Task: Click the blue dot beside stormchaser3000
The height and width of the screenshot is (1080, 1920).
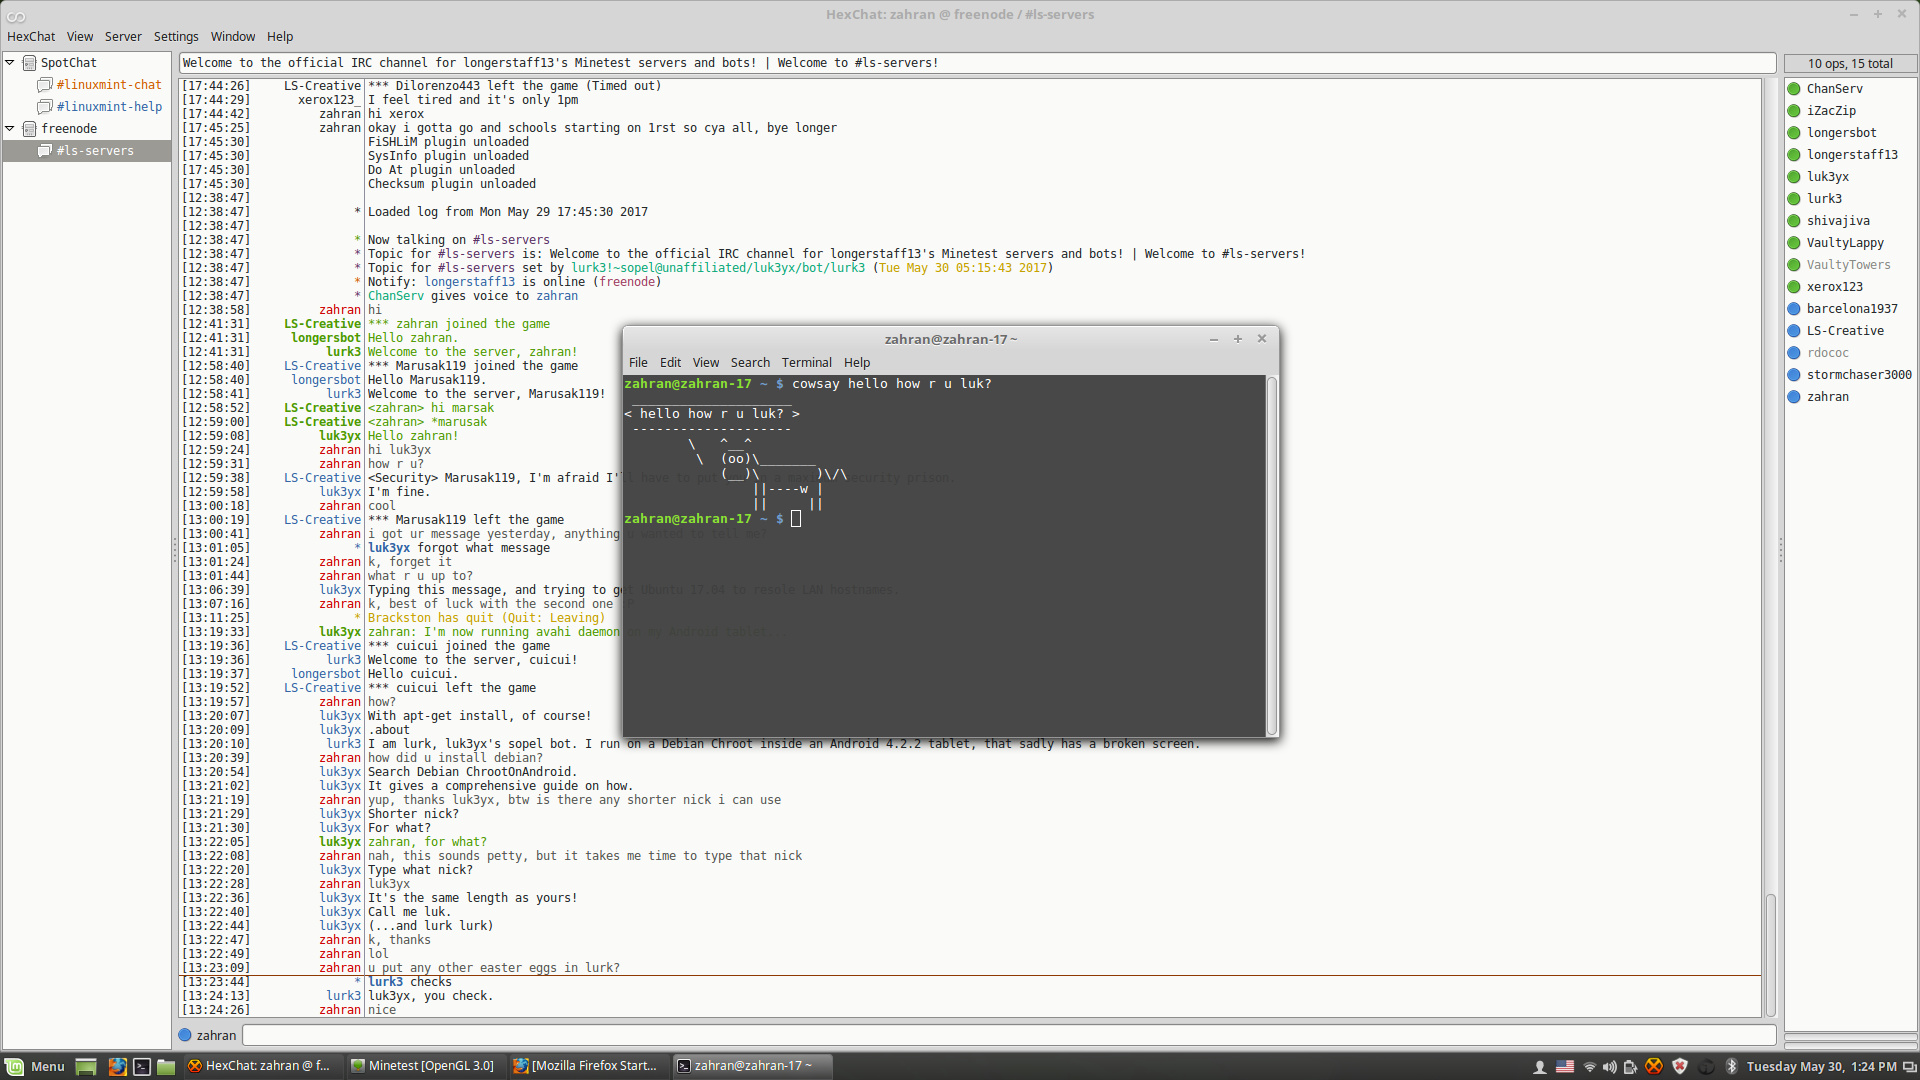Action: [1794, 375]
